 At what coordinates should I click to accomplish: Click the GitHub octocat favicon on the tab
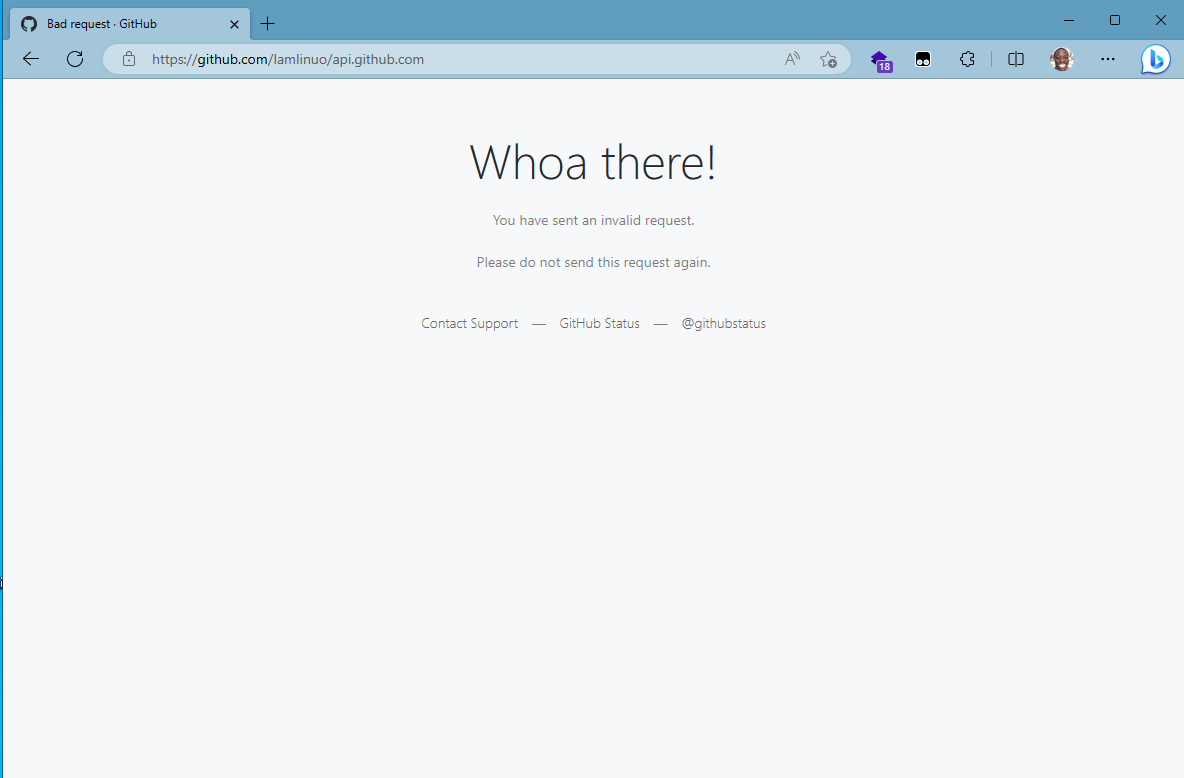pos(28,23)
